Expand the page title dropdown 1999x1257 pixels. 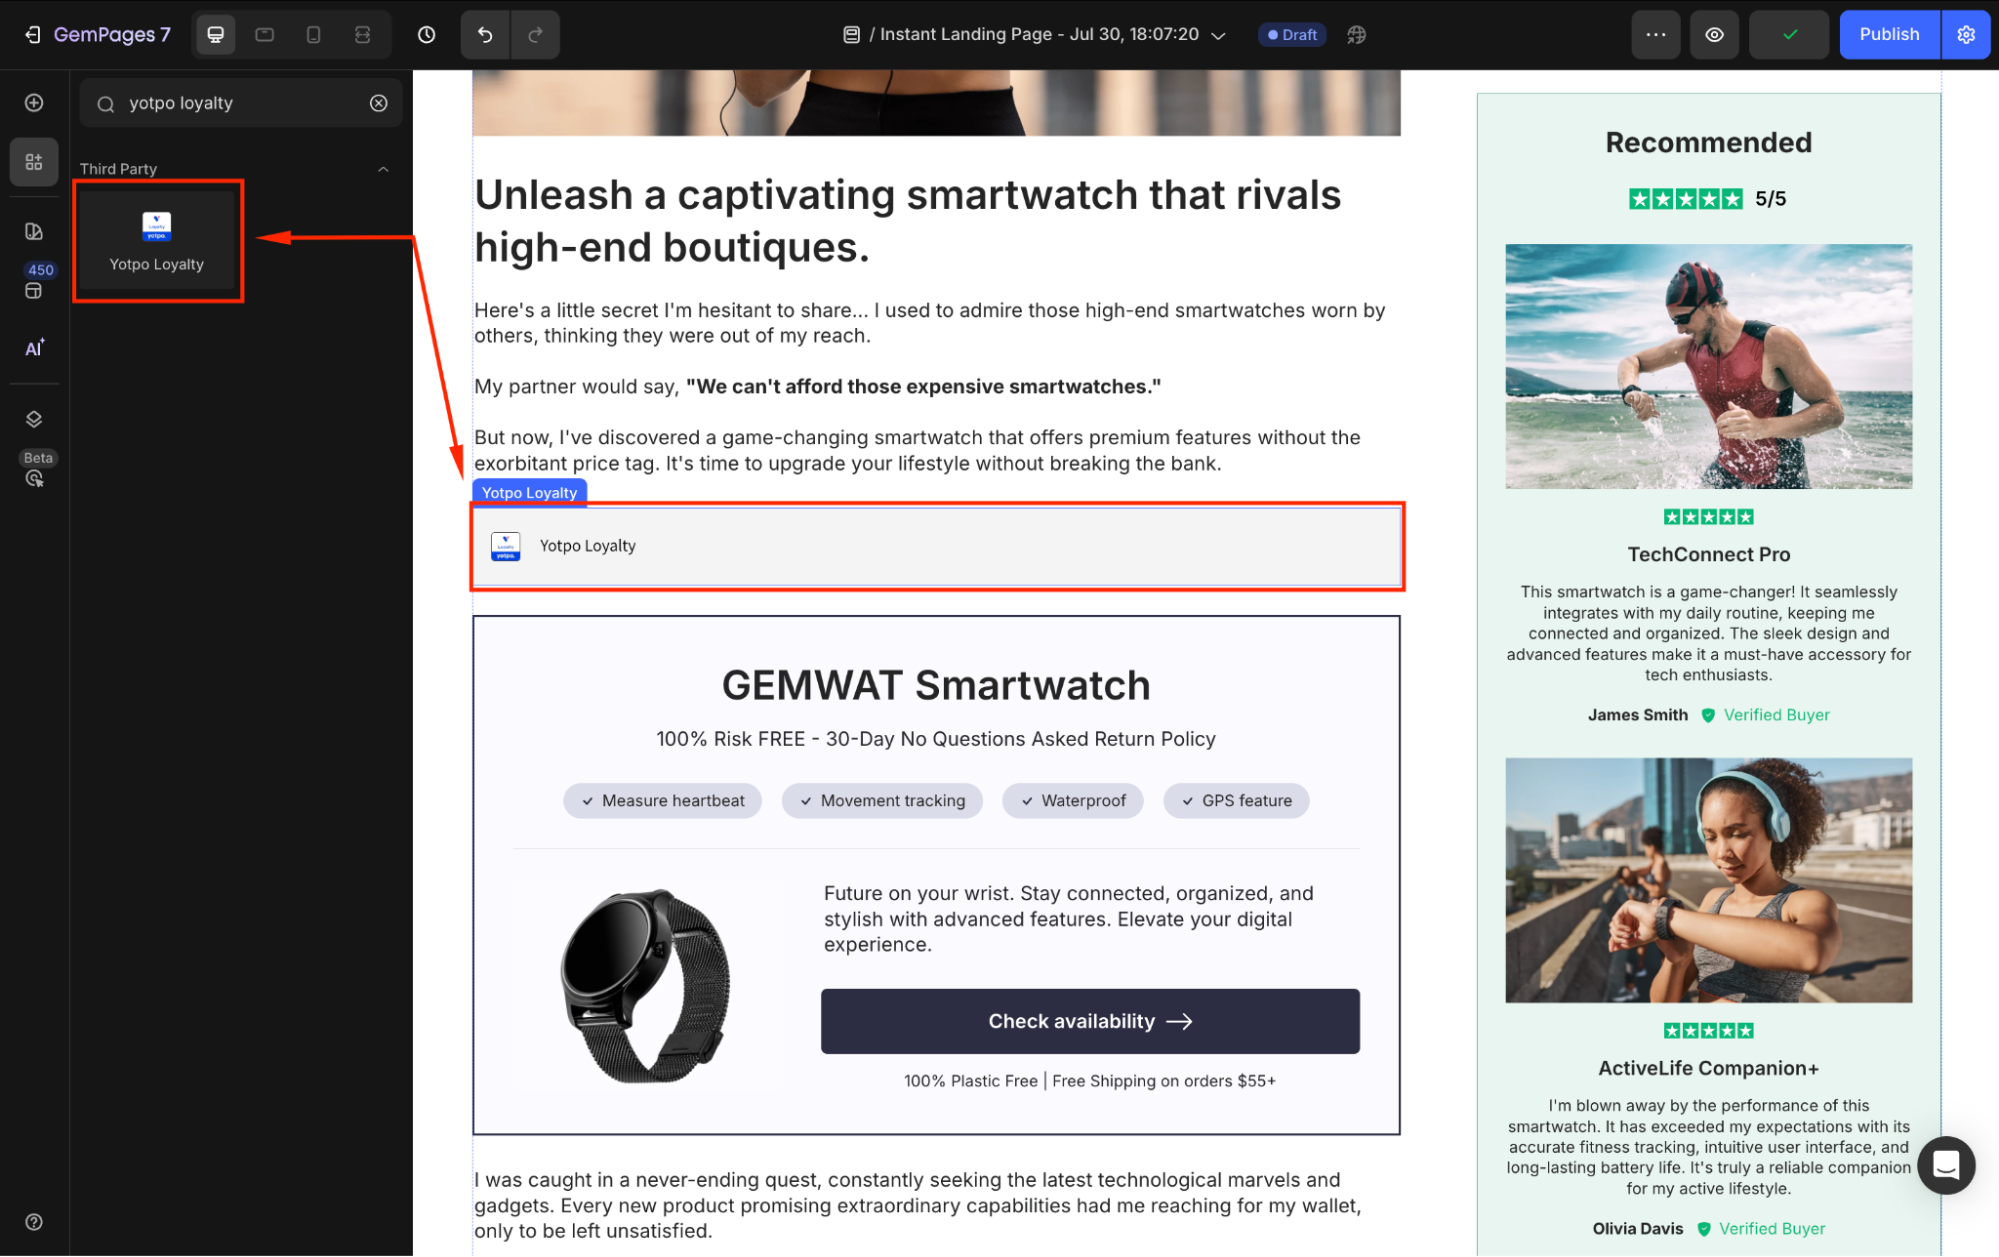pyautogui.click(x=1218, y=35)
